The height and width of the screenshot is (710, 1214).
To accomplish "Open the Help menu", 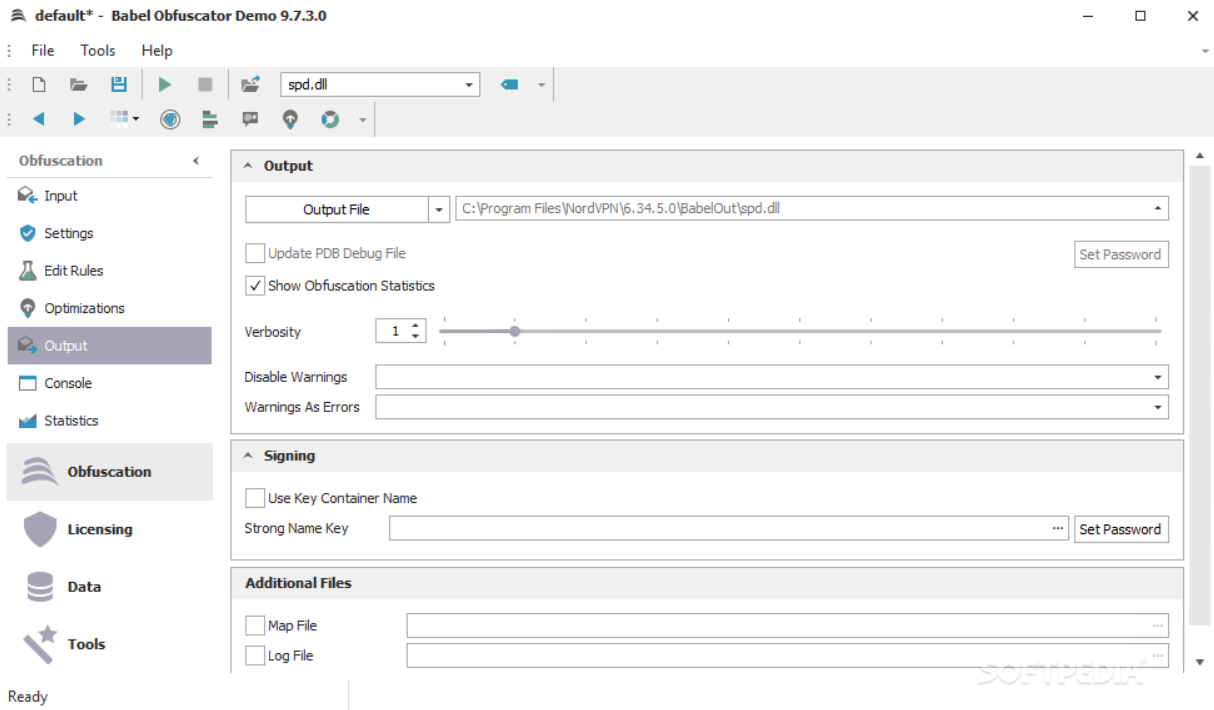I will coord(157,50).
